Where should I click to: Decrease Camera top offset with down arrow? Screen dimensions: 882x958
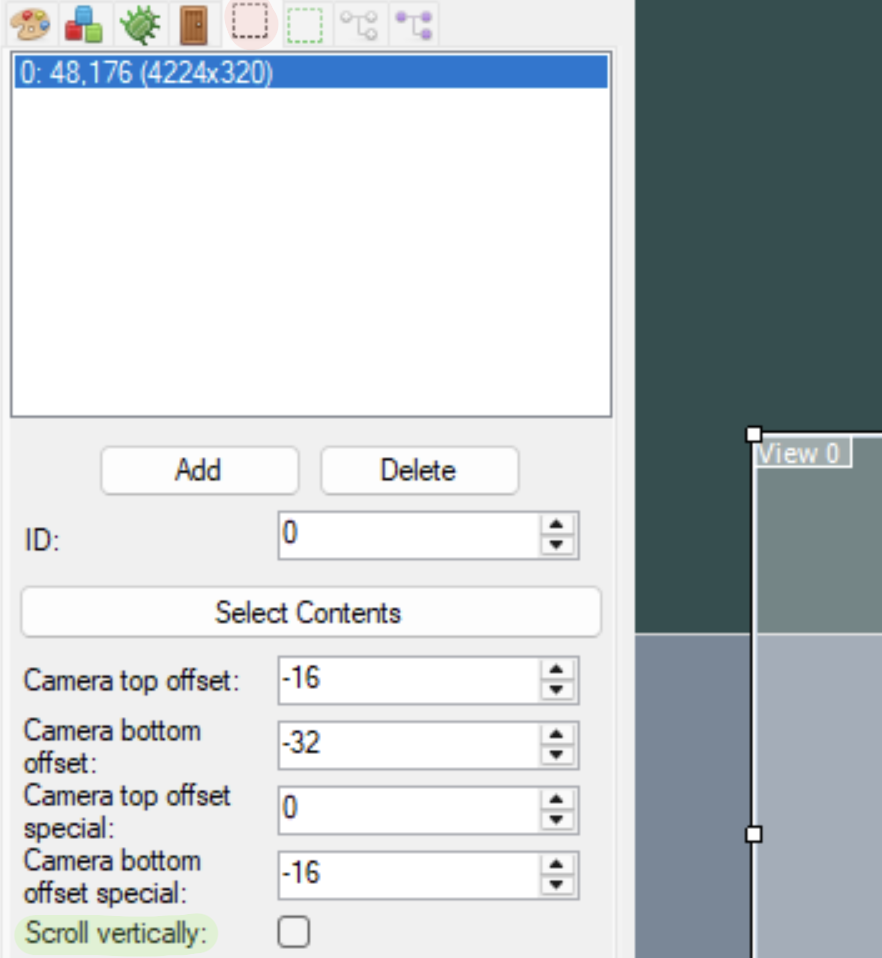[x=556, y=690]
